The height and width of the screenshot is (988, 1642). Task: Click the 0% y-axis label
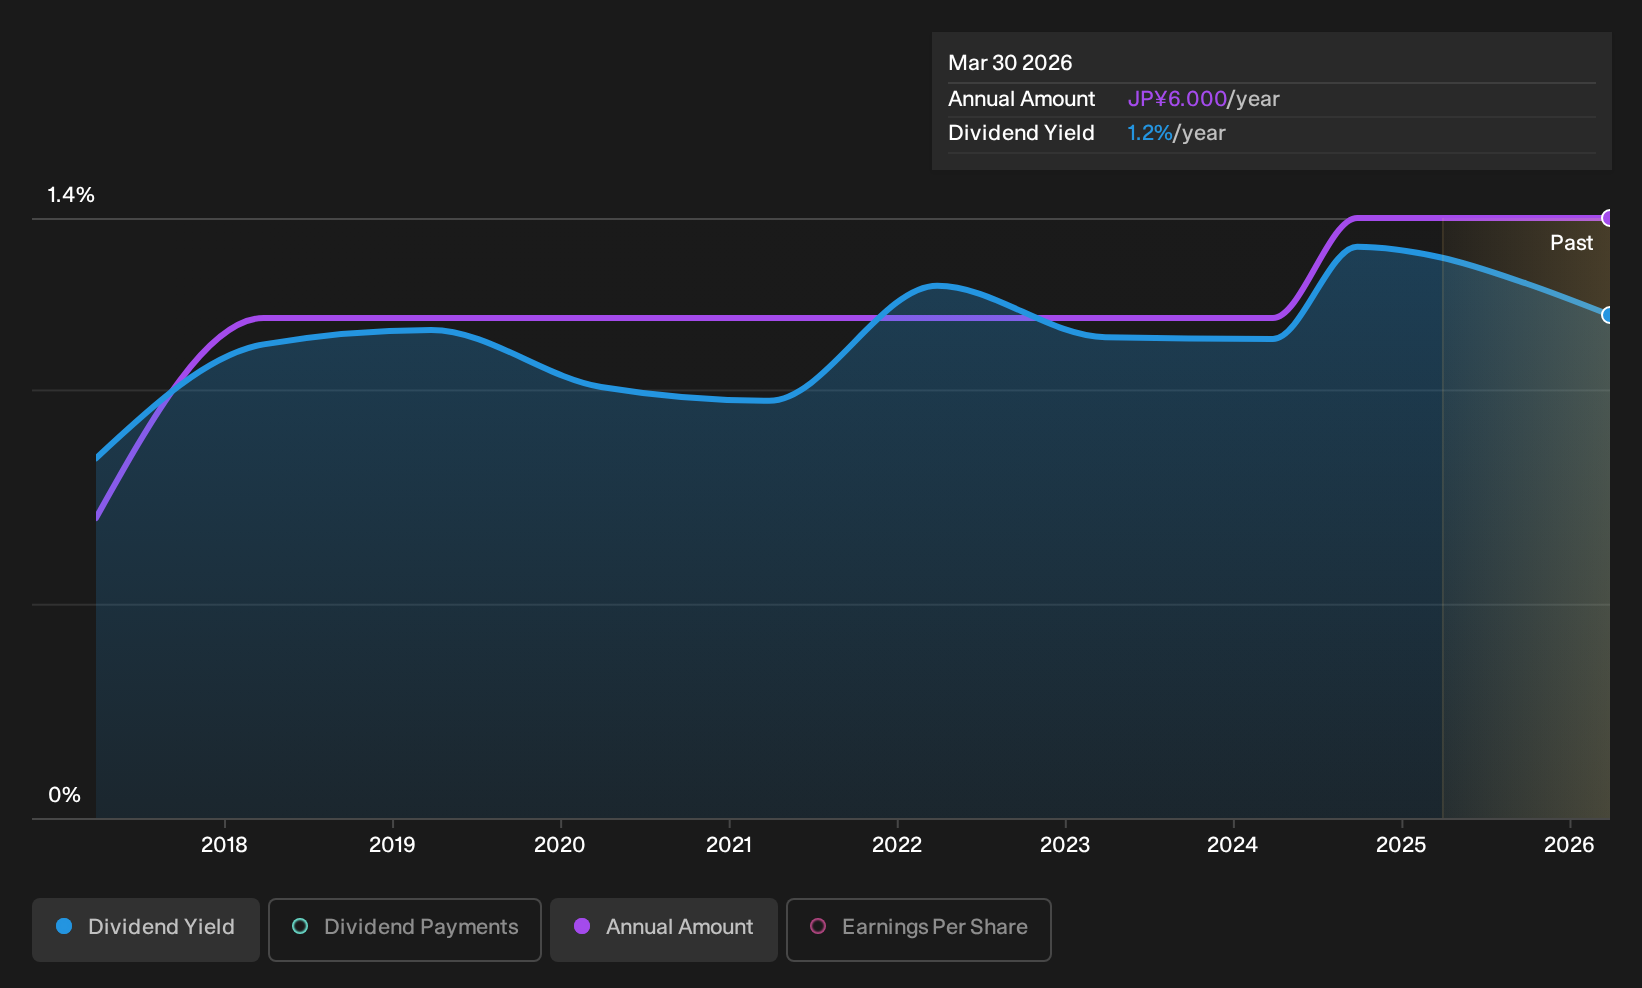(x=64, y=795)
